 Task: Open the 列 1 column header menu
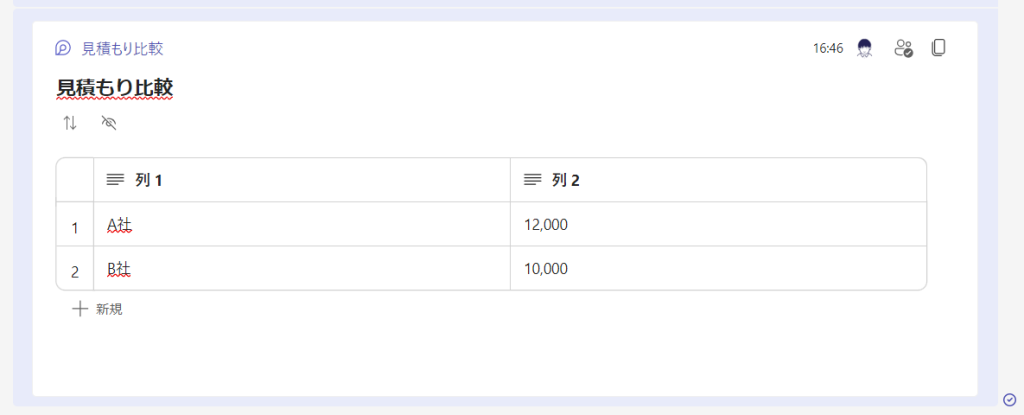[300, 180]
